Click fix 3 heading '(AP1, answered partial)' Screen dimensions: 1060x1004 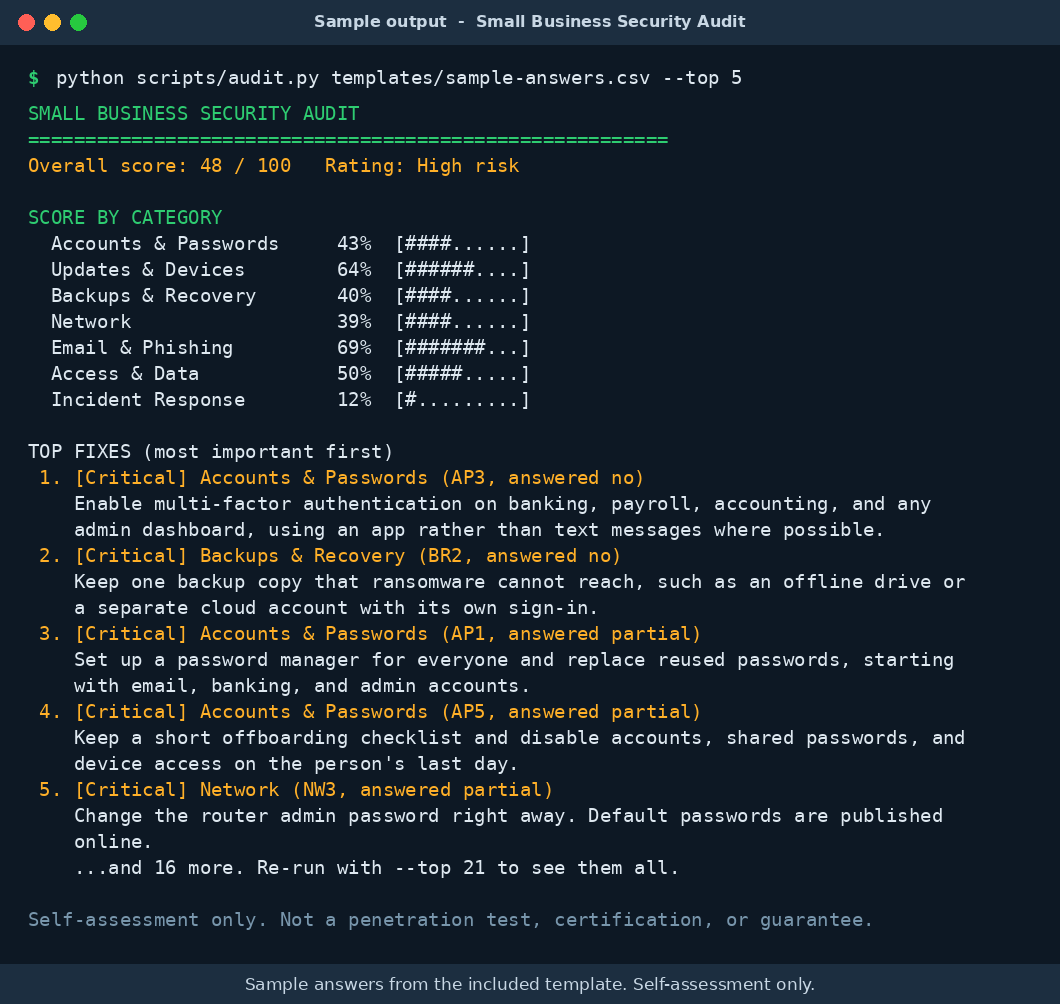[x=571, y=634]
